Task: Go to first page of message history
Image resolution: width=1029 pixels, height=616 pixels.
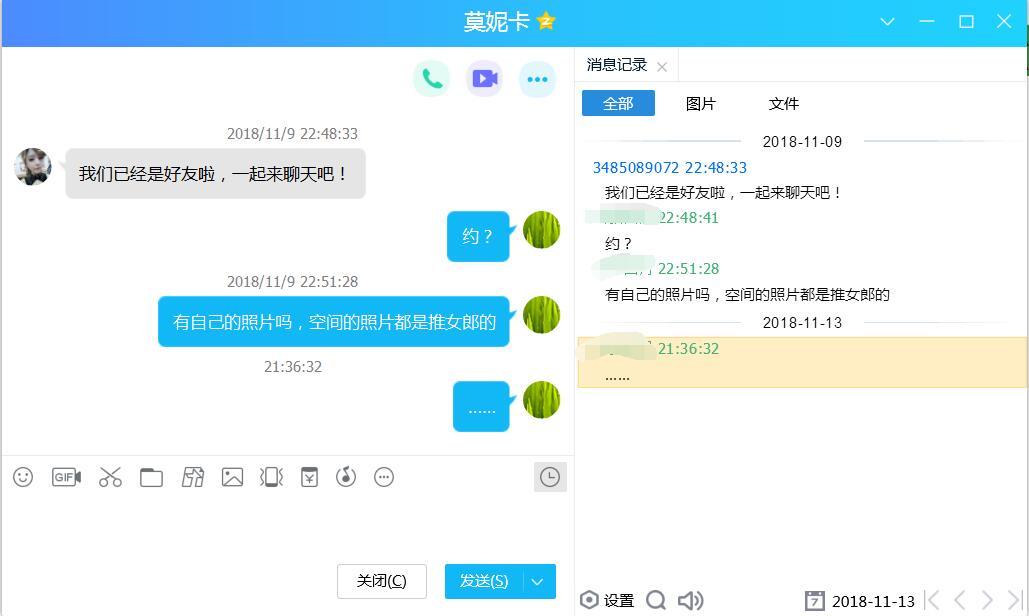Action: (933, 600)
